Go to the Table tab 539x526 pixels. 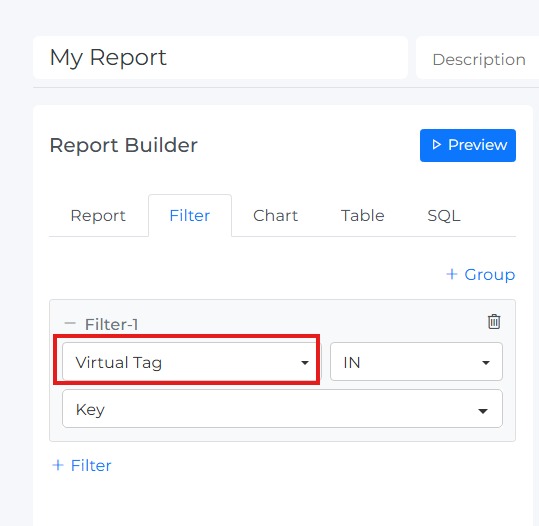pyautogui.click(x=363, y=216)
